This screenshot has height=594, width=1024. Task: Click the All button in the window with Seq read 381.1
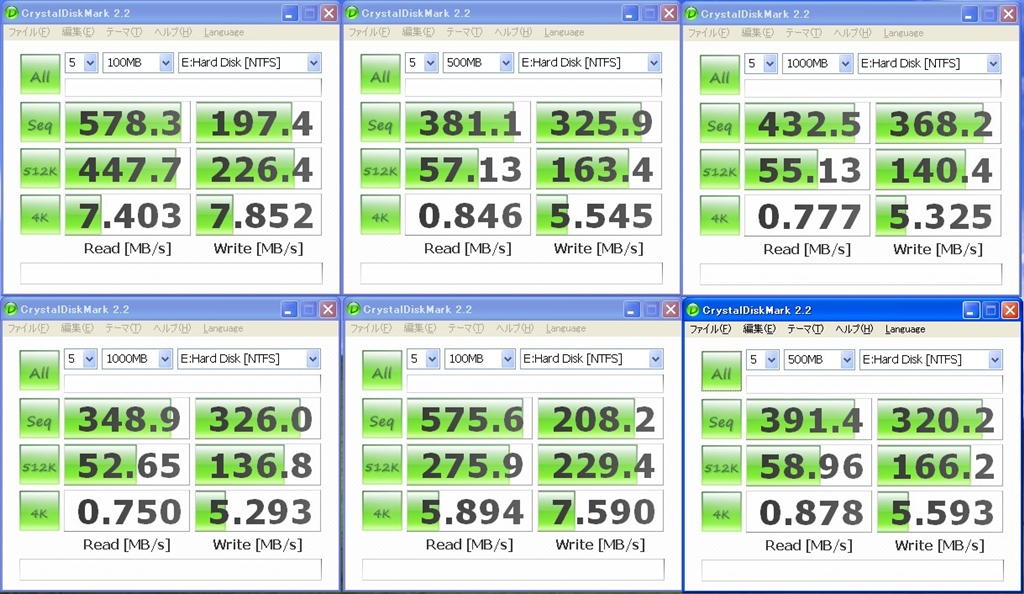point(380,74)
